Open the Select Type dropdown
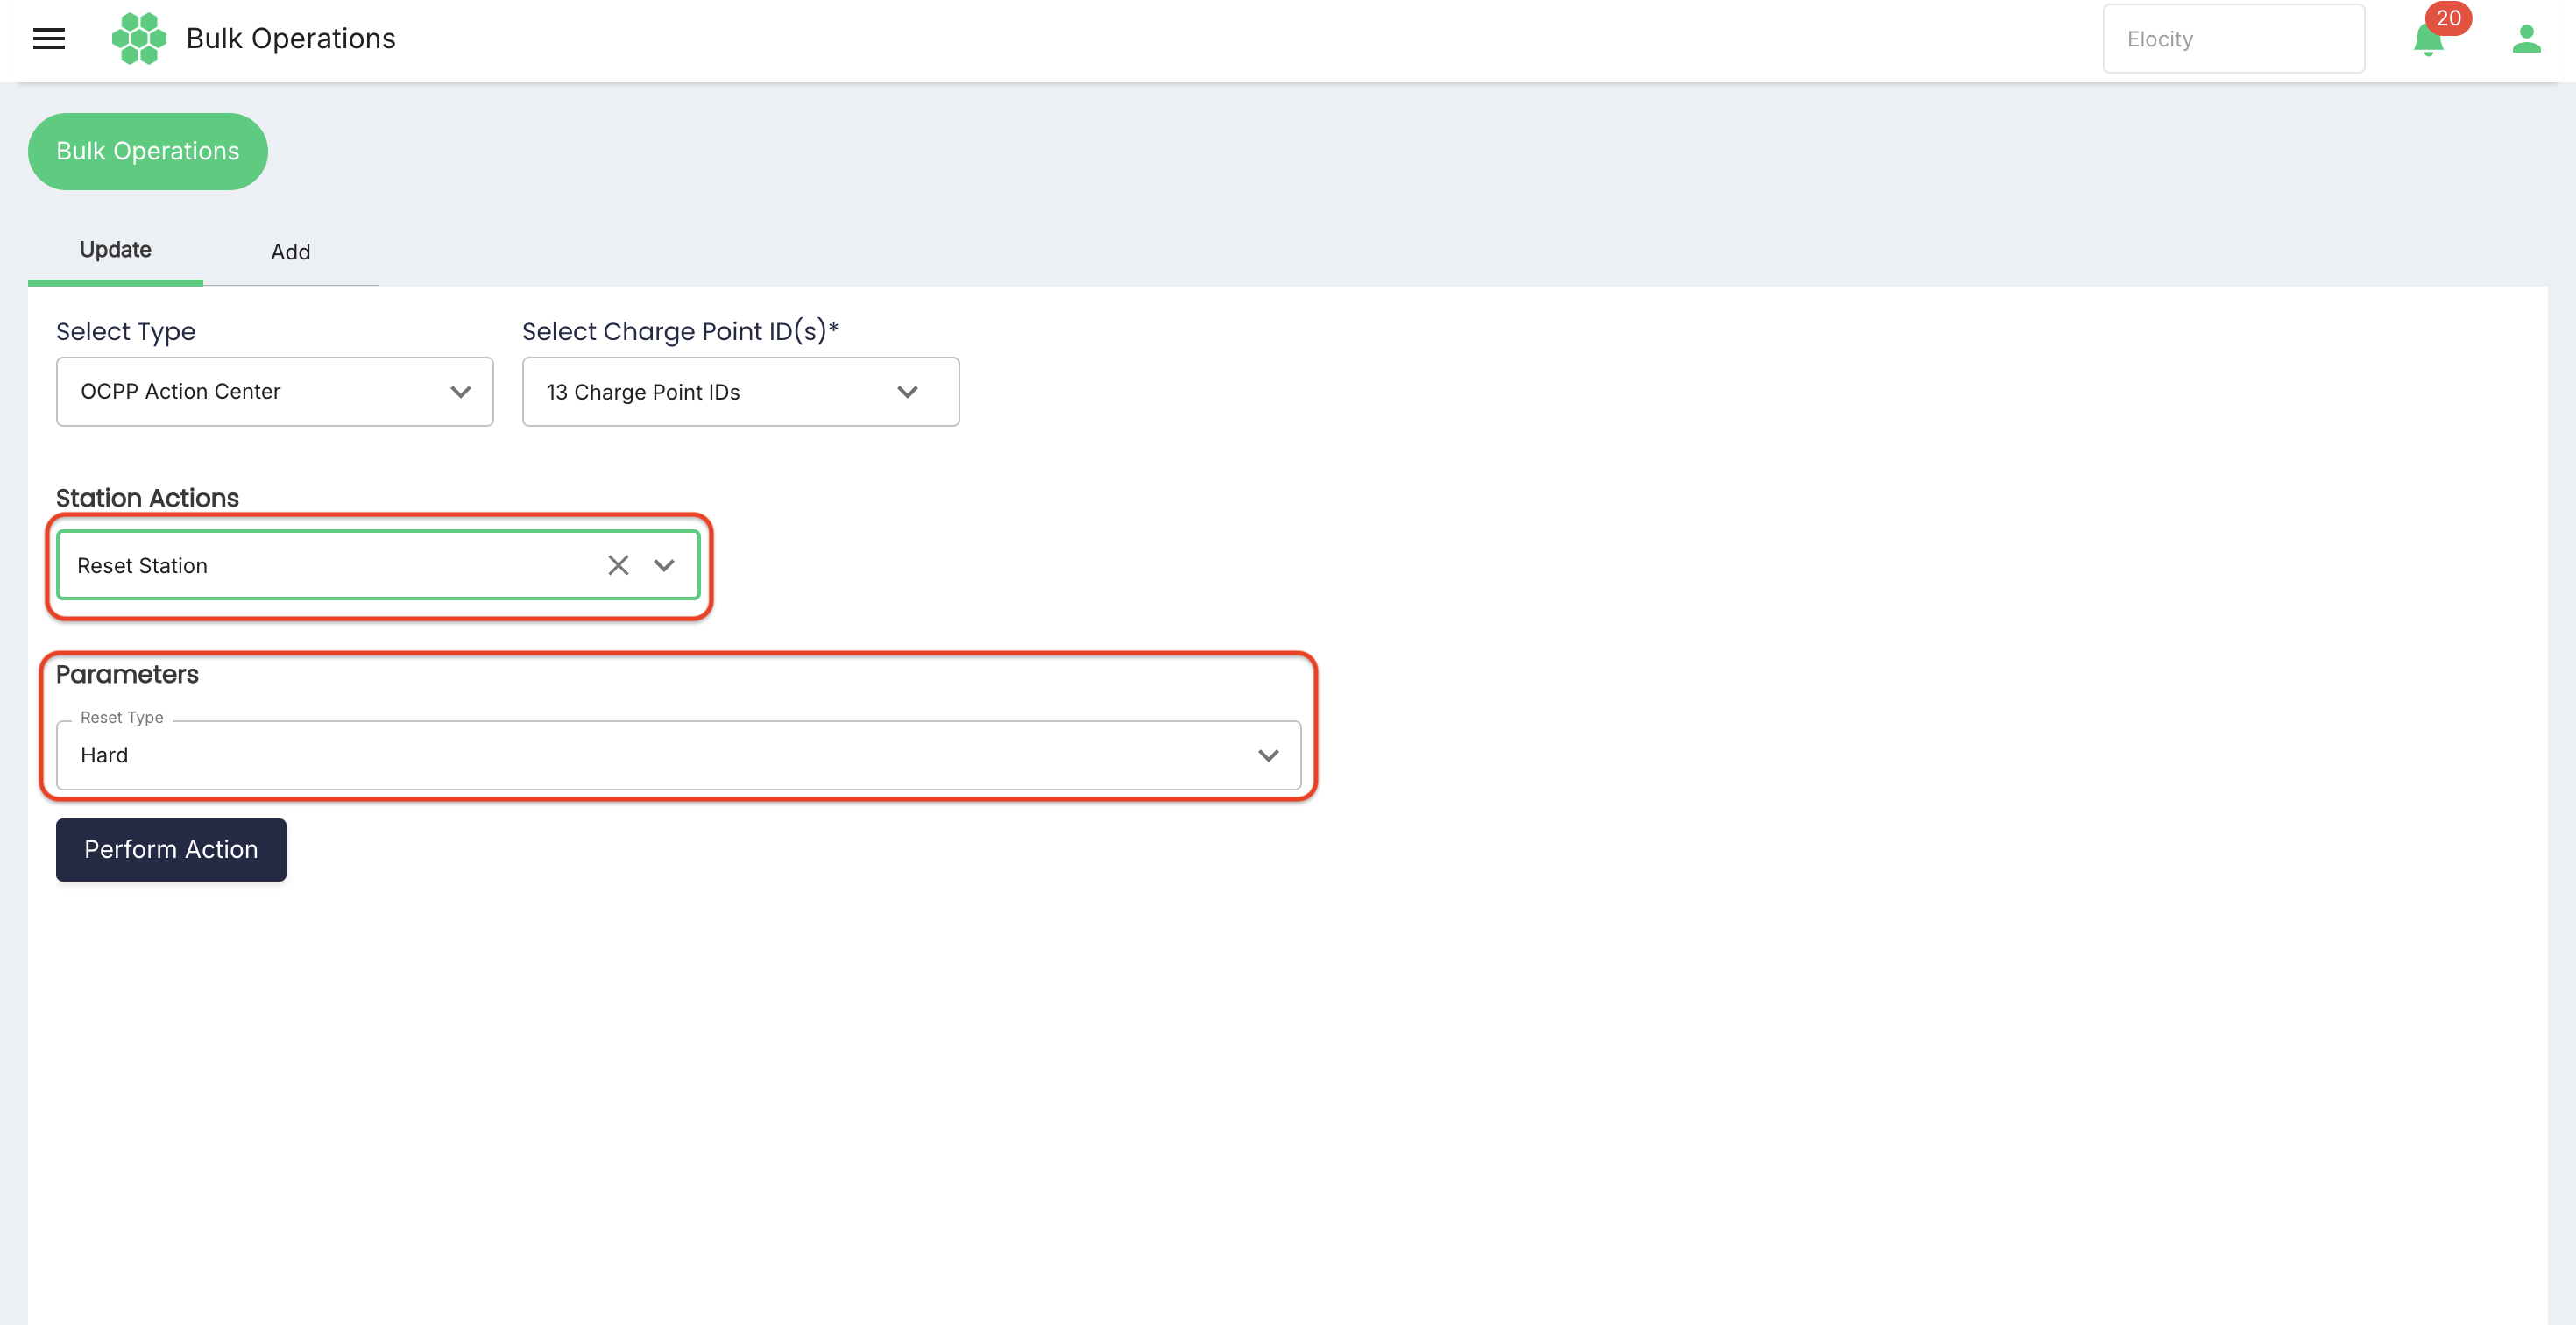Viewport: 2576px width, 1325px height. tap(275, 392)
